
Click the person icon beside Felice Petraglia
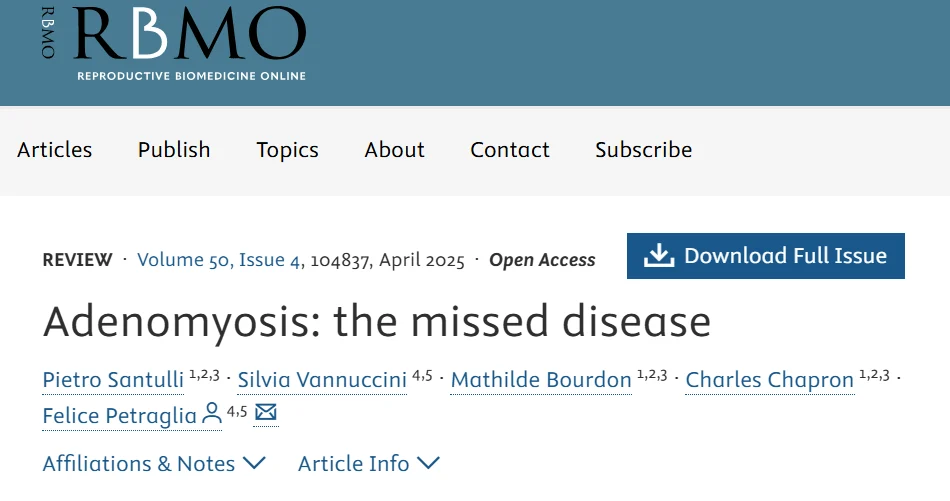click(212, 413)
